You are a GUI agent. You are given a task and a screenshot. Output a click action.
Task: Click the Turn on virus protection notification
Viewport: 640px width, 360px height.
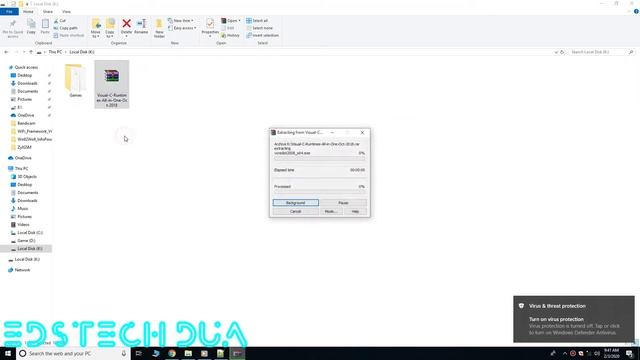pyautogui.click(x=574, y=319)
